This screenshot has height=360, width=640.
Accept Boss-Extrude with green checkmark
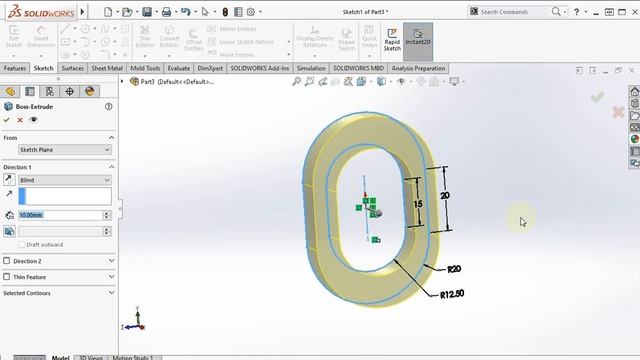[7, 120]
